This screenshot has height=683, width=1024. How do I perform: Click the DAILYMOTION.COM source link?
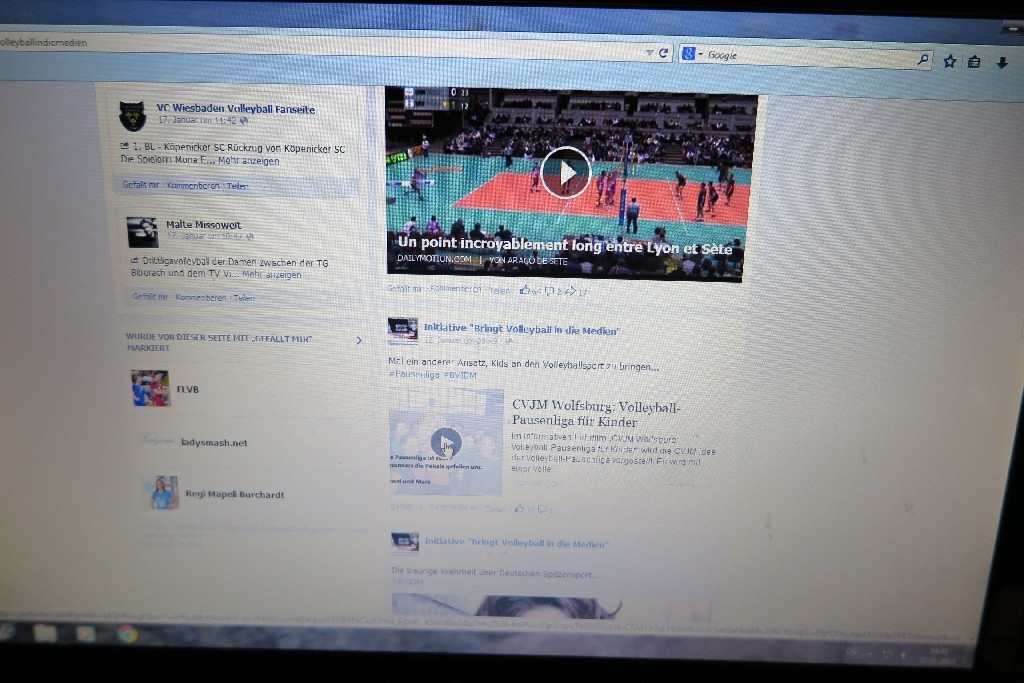(x=434, y=259)
